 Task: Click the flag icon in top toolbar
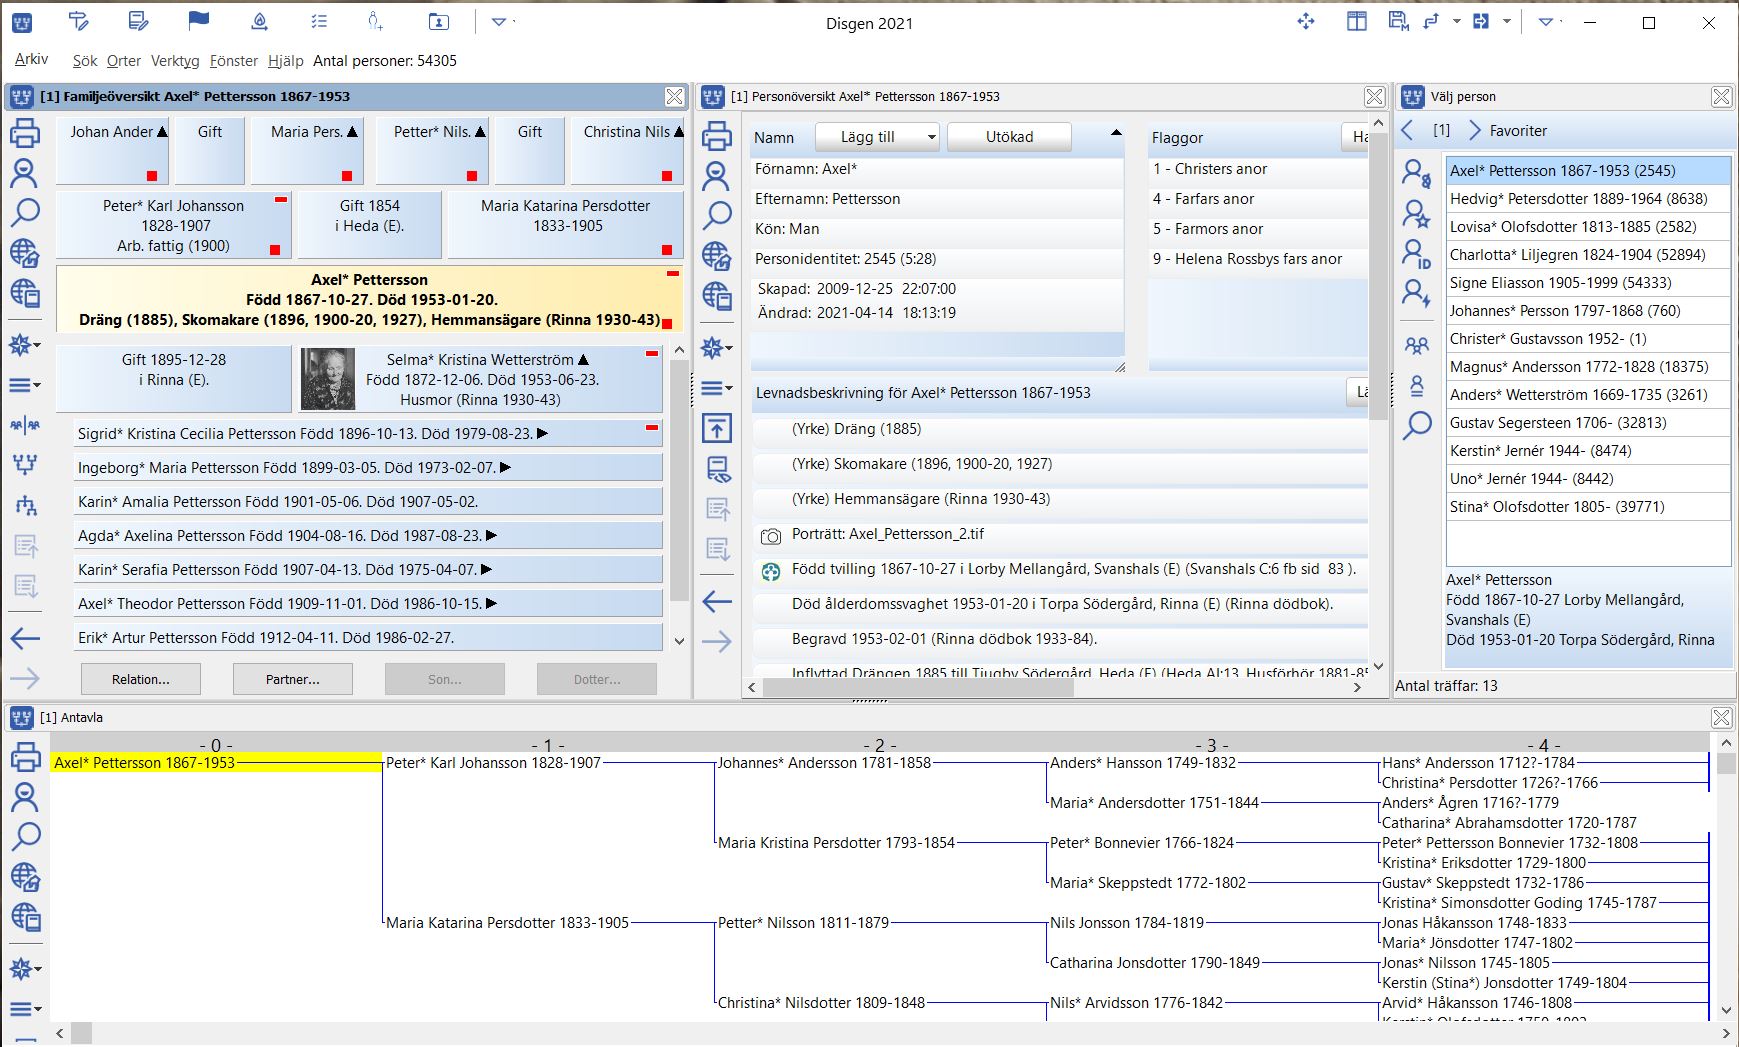pyautogui.click(x=199, y=21)
